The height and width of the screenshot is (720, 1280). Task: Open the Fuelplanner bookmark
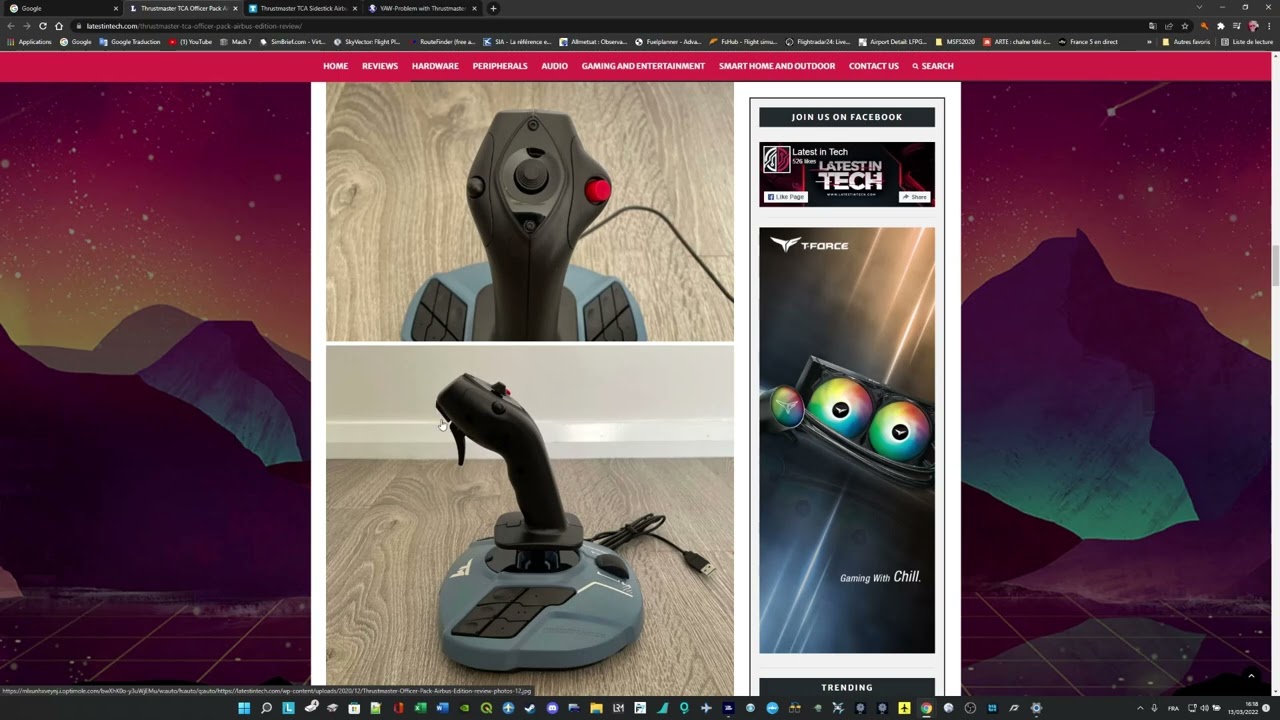pyautogui.click(x=668, y=42)
